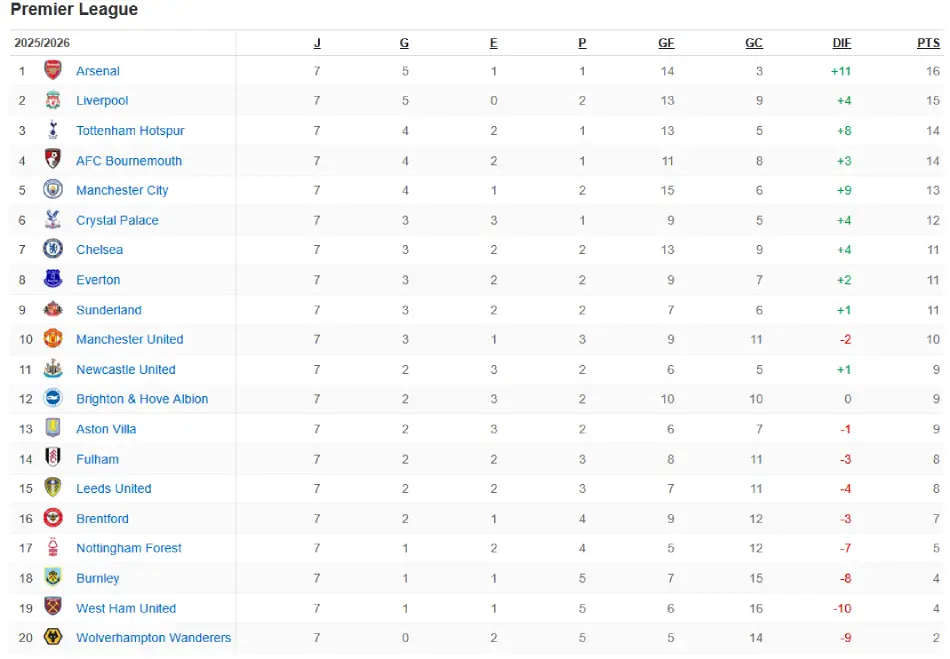Open the AFC Bournemouth team link
The width and height of the screenshot is (950, 659).
(x=129, y=160)
